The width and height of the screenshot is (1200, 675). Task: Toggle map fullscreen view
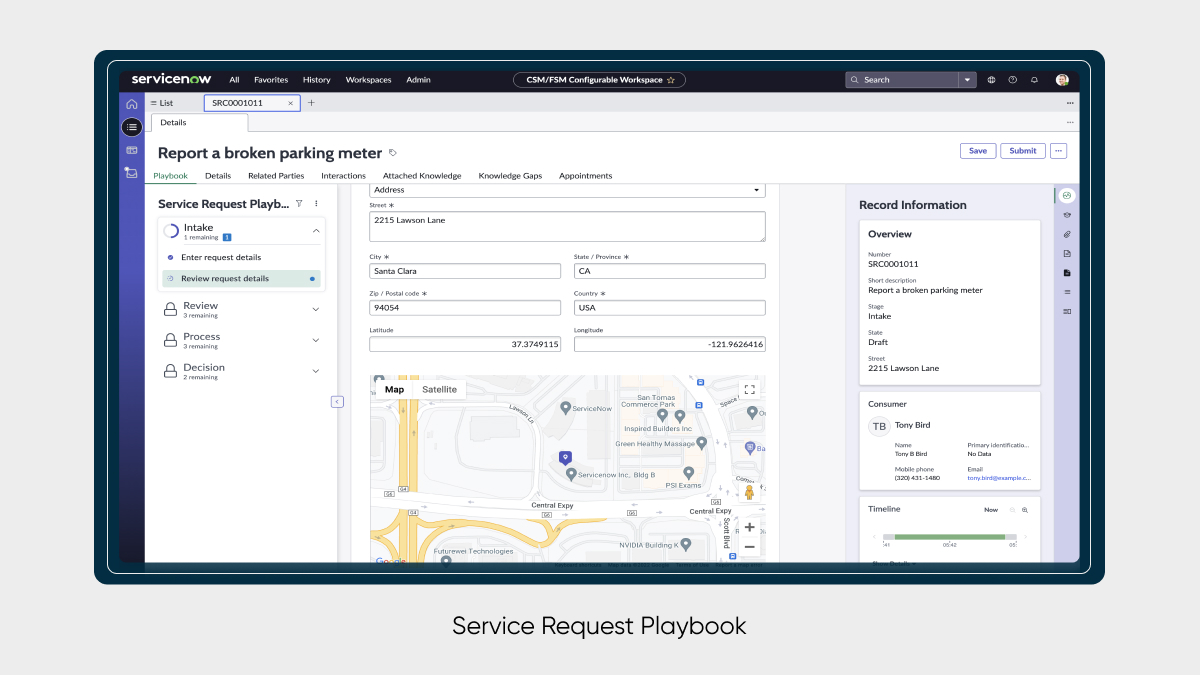tap(749, 390)
